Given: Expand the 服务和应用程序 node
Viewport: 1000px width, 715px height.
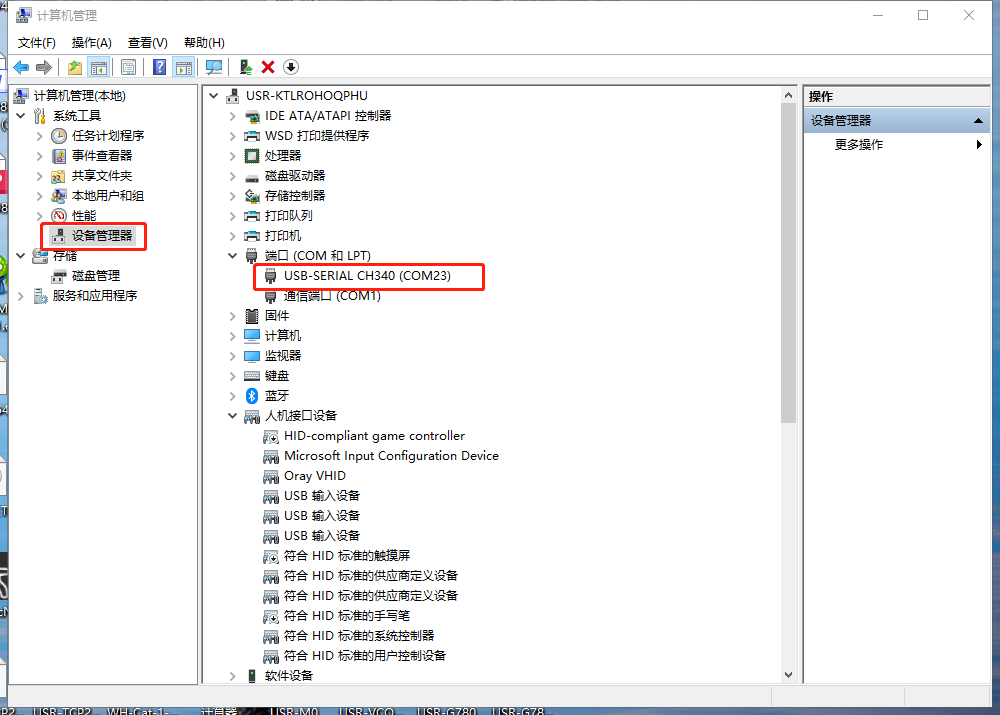Looking at the screenshot, I should (21, 296).
